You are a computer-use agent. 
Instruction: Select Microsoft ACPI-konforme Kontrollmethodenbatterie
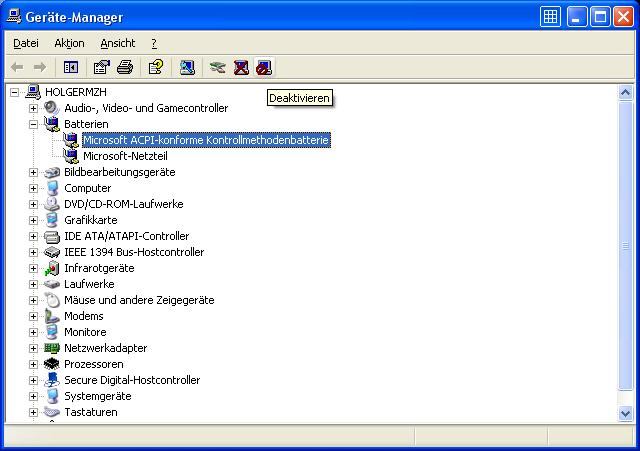point(206,140)
